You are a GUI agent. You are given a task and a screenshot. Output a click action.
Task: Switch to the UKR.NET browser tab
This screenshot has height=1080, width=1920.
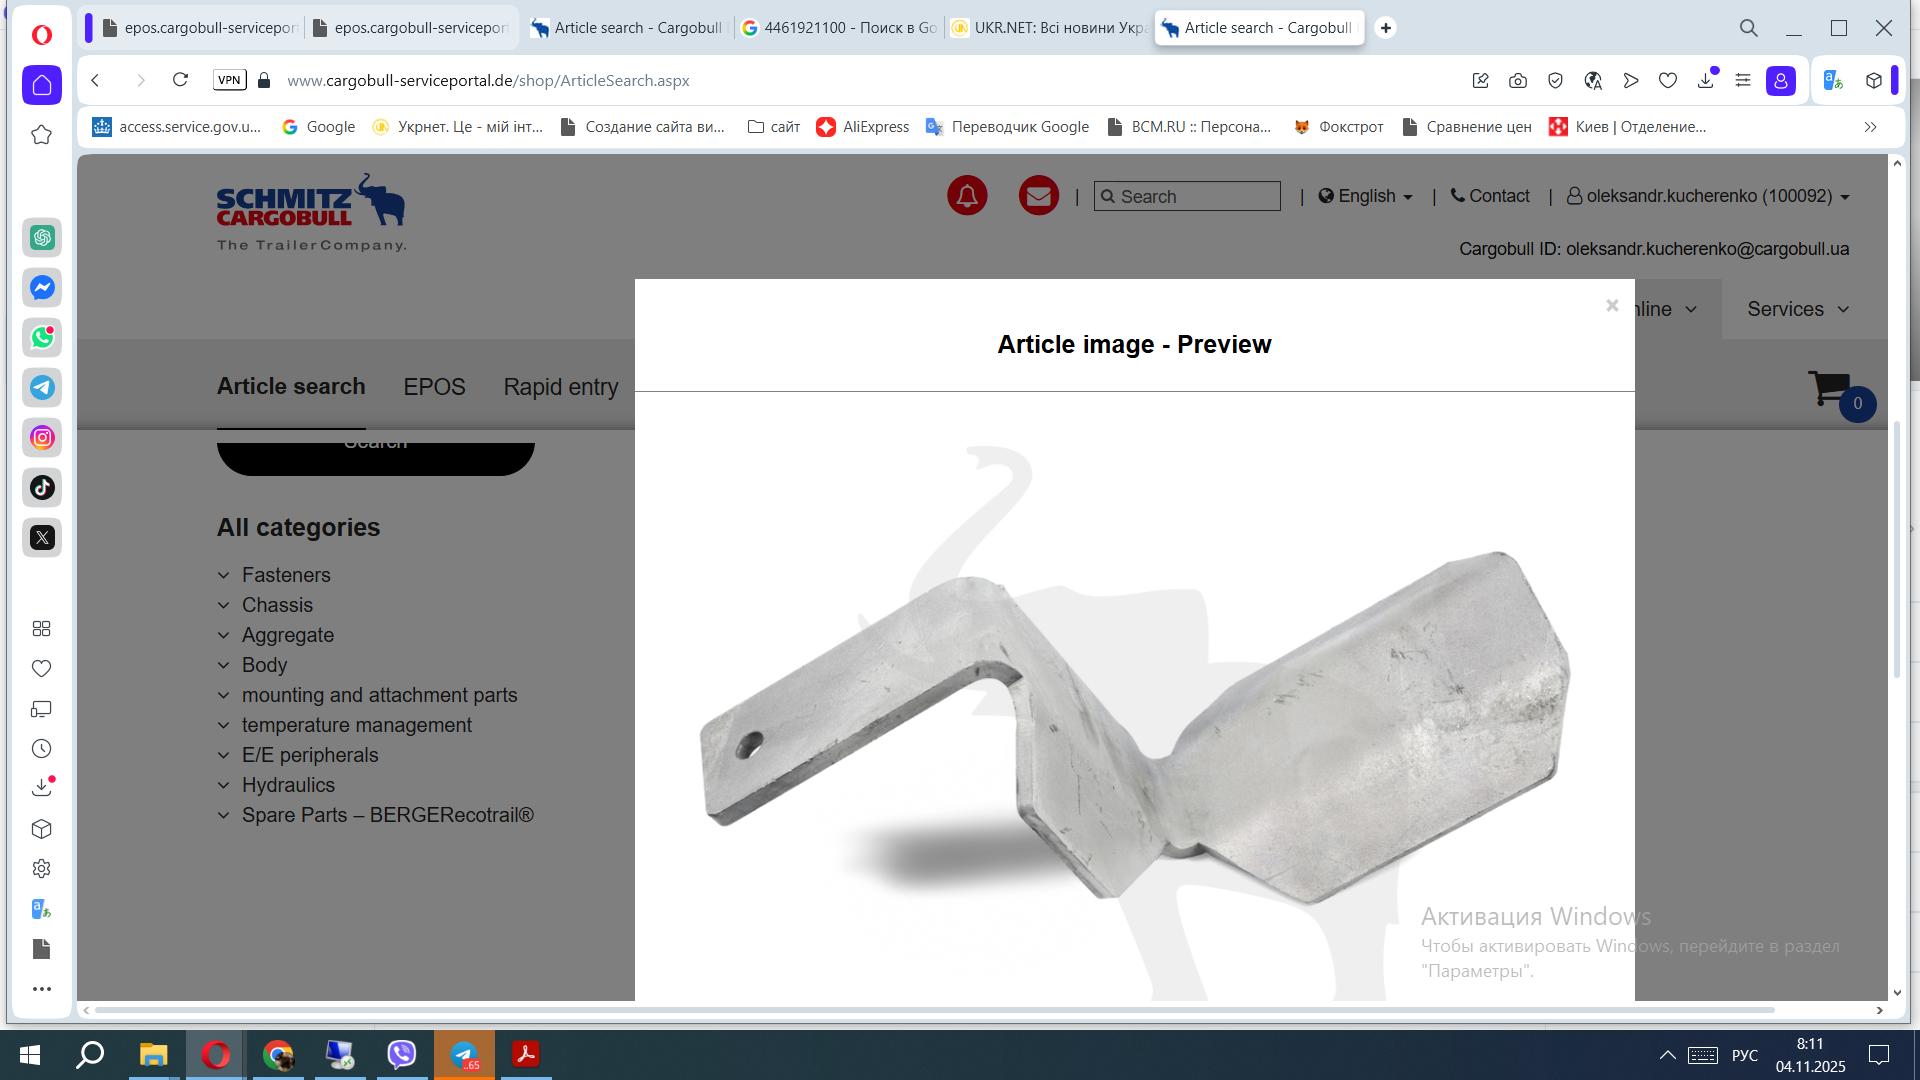1048,28
